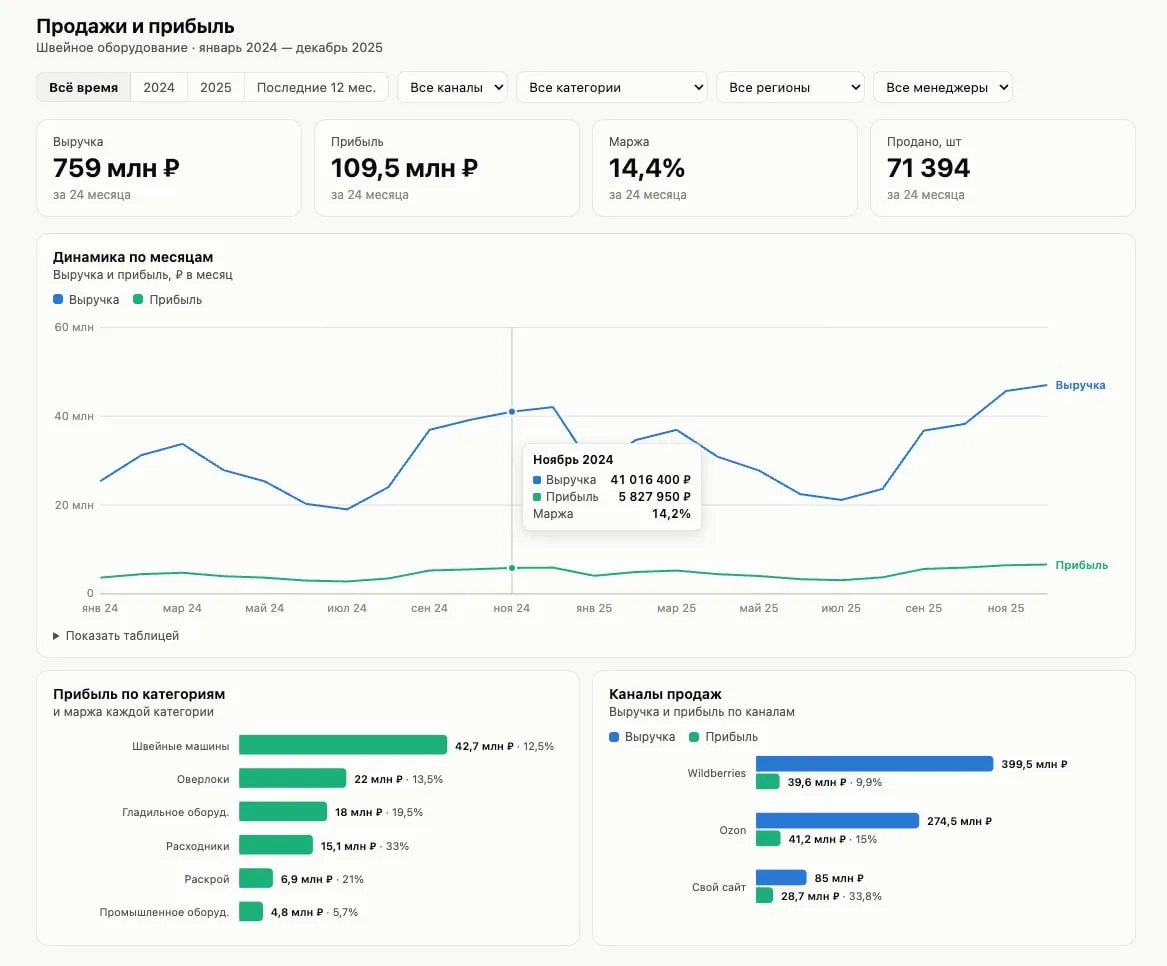Open the "Все категории" dropdown
This screenshot has width=1167, height=966.
[x=612, y=87]
